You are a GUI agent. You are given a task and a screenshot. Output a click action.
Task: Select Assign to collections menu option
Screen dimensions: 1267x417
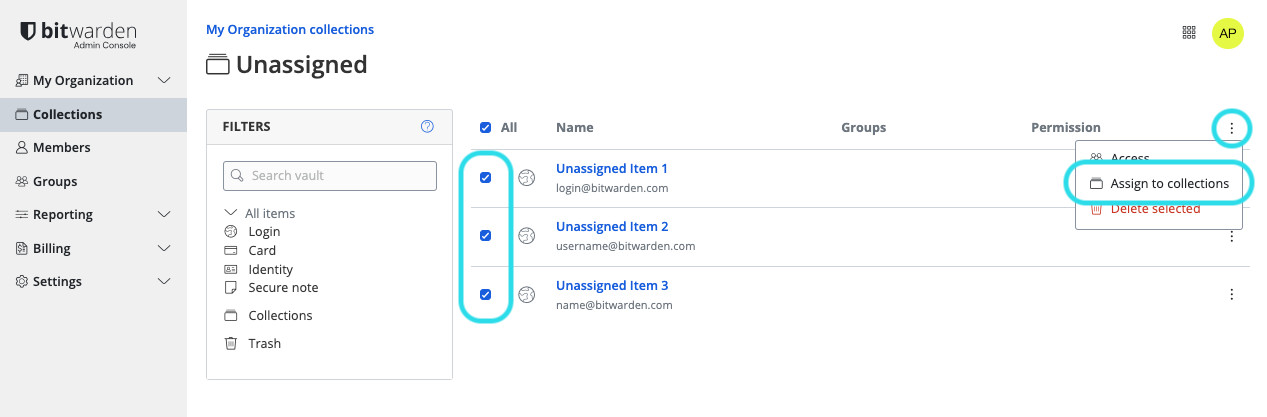(x=1159, y=184)
